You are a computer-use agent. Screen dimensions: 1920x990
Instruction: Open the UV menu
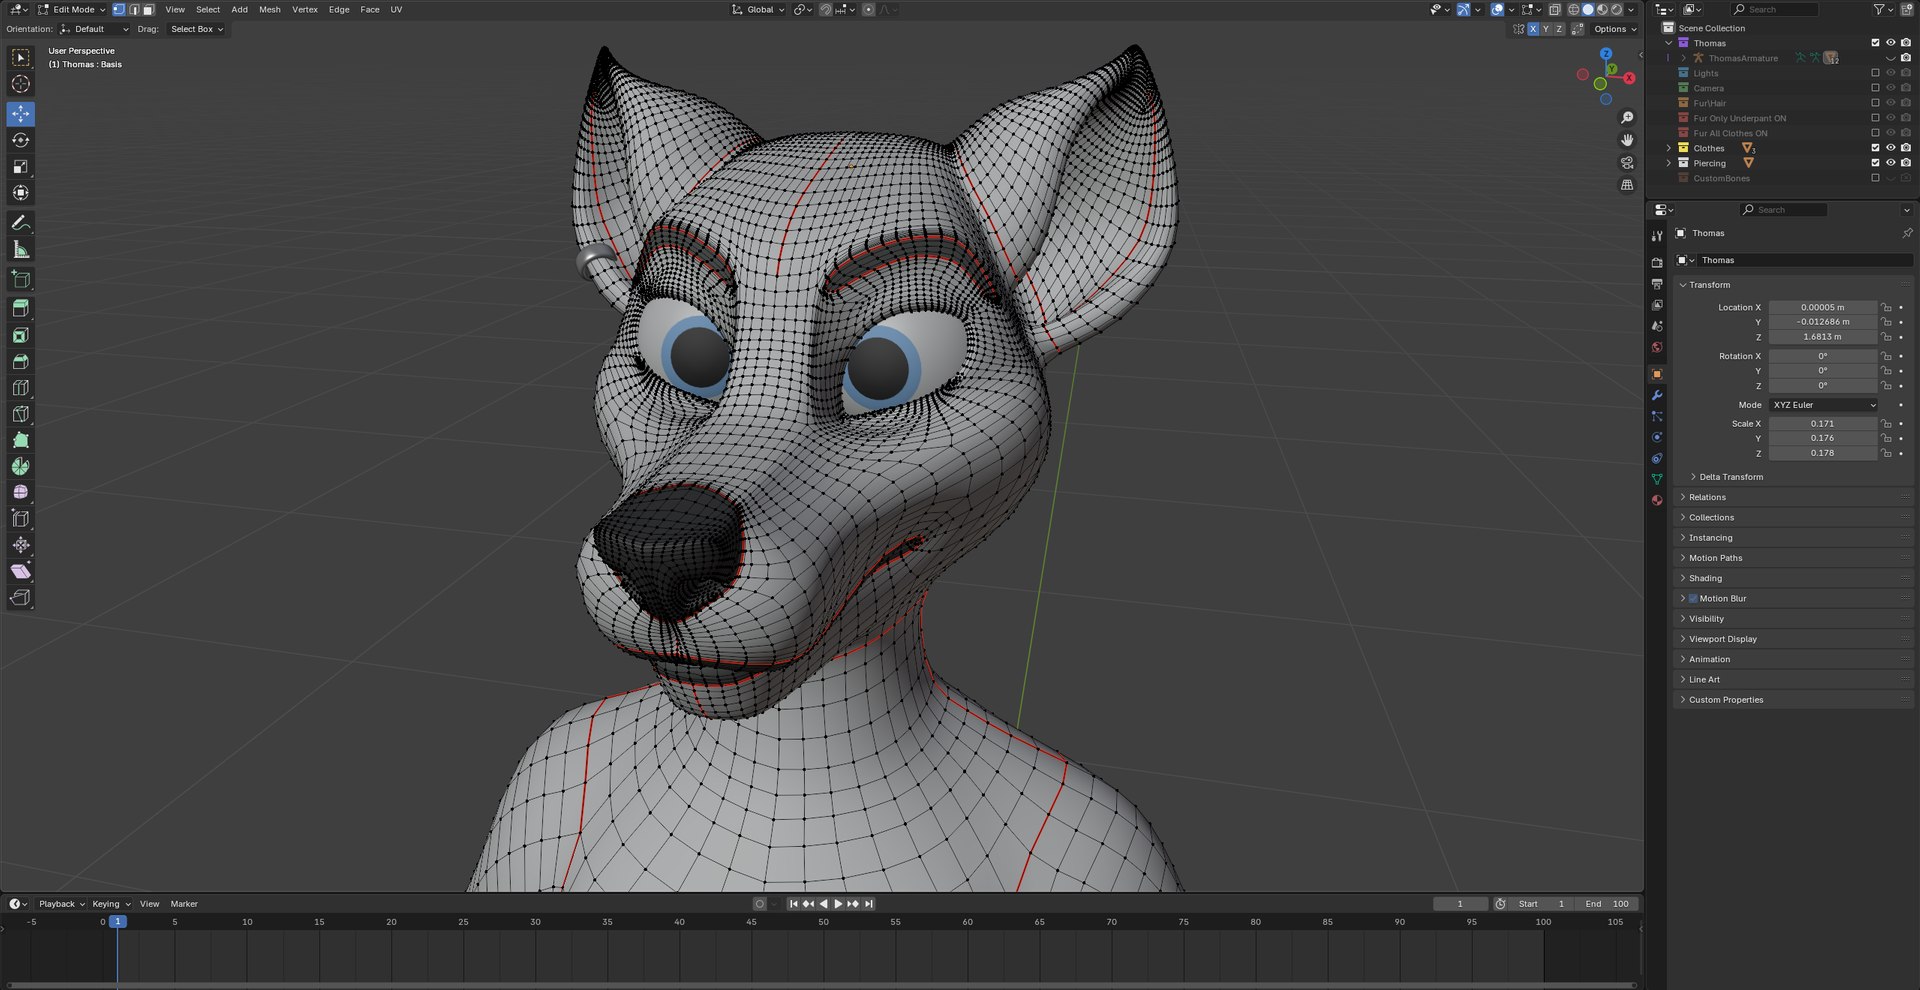point(396,9)
